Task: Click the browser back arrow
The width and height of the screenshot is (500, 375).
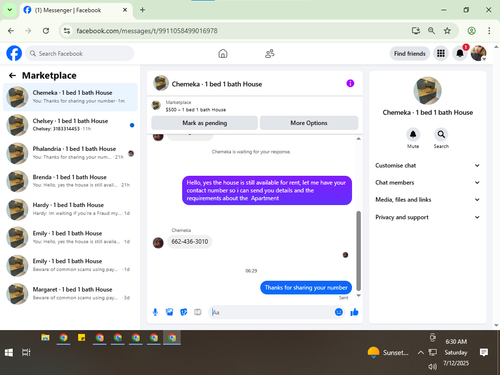Action: tap(11, 31)
